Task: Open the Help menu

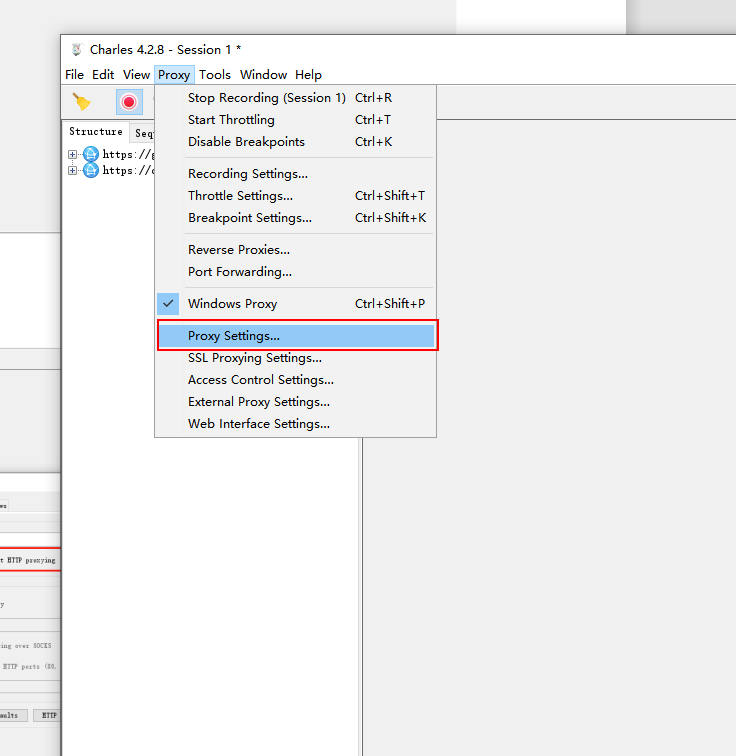Action: [308, 75]
